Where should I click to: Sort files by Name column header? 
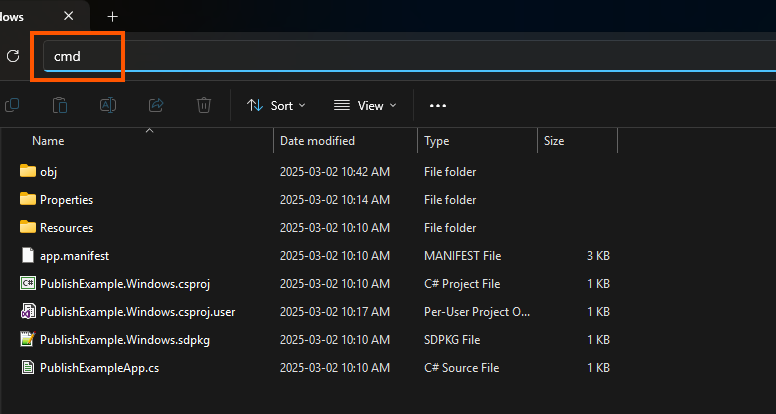[48, 141]
